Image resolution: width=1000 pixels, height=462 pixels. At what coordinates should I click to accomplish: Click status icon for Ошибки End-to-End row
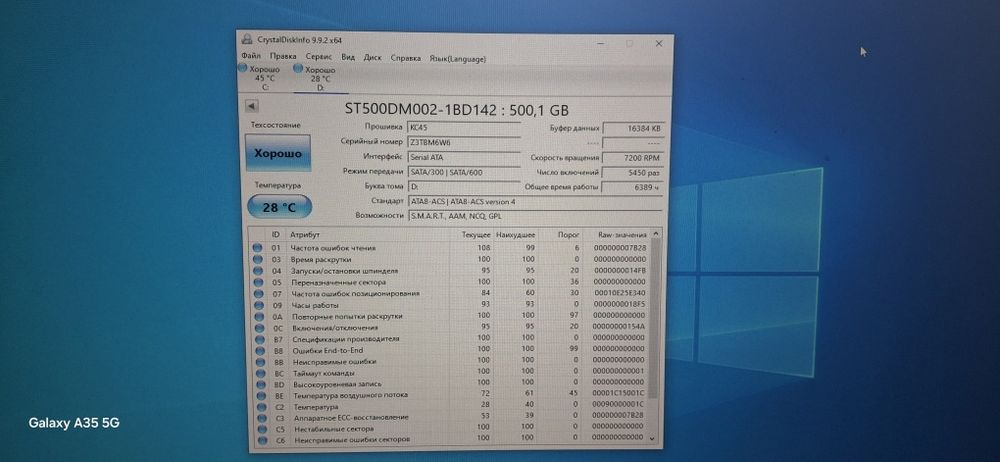coord(259,350)
